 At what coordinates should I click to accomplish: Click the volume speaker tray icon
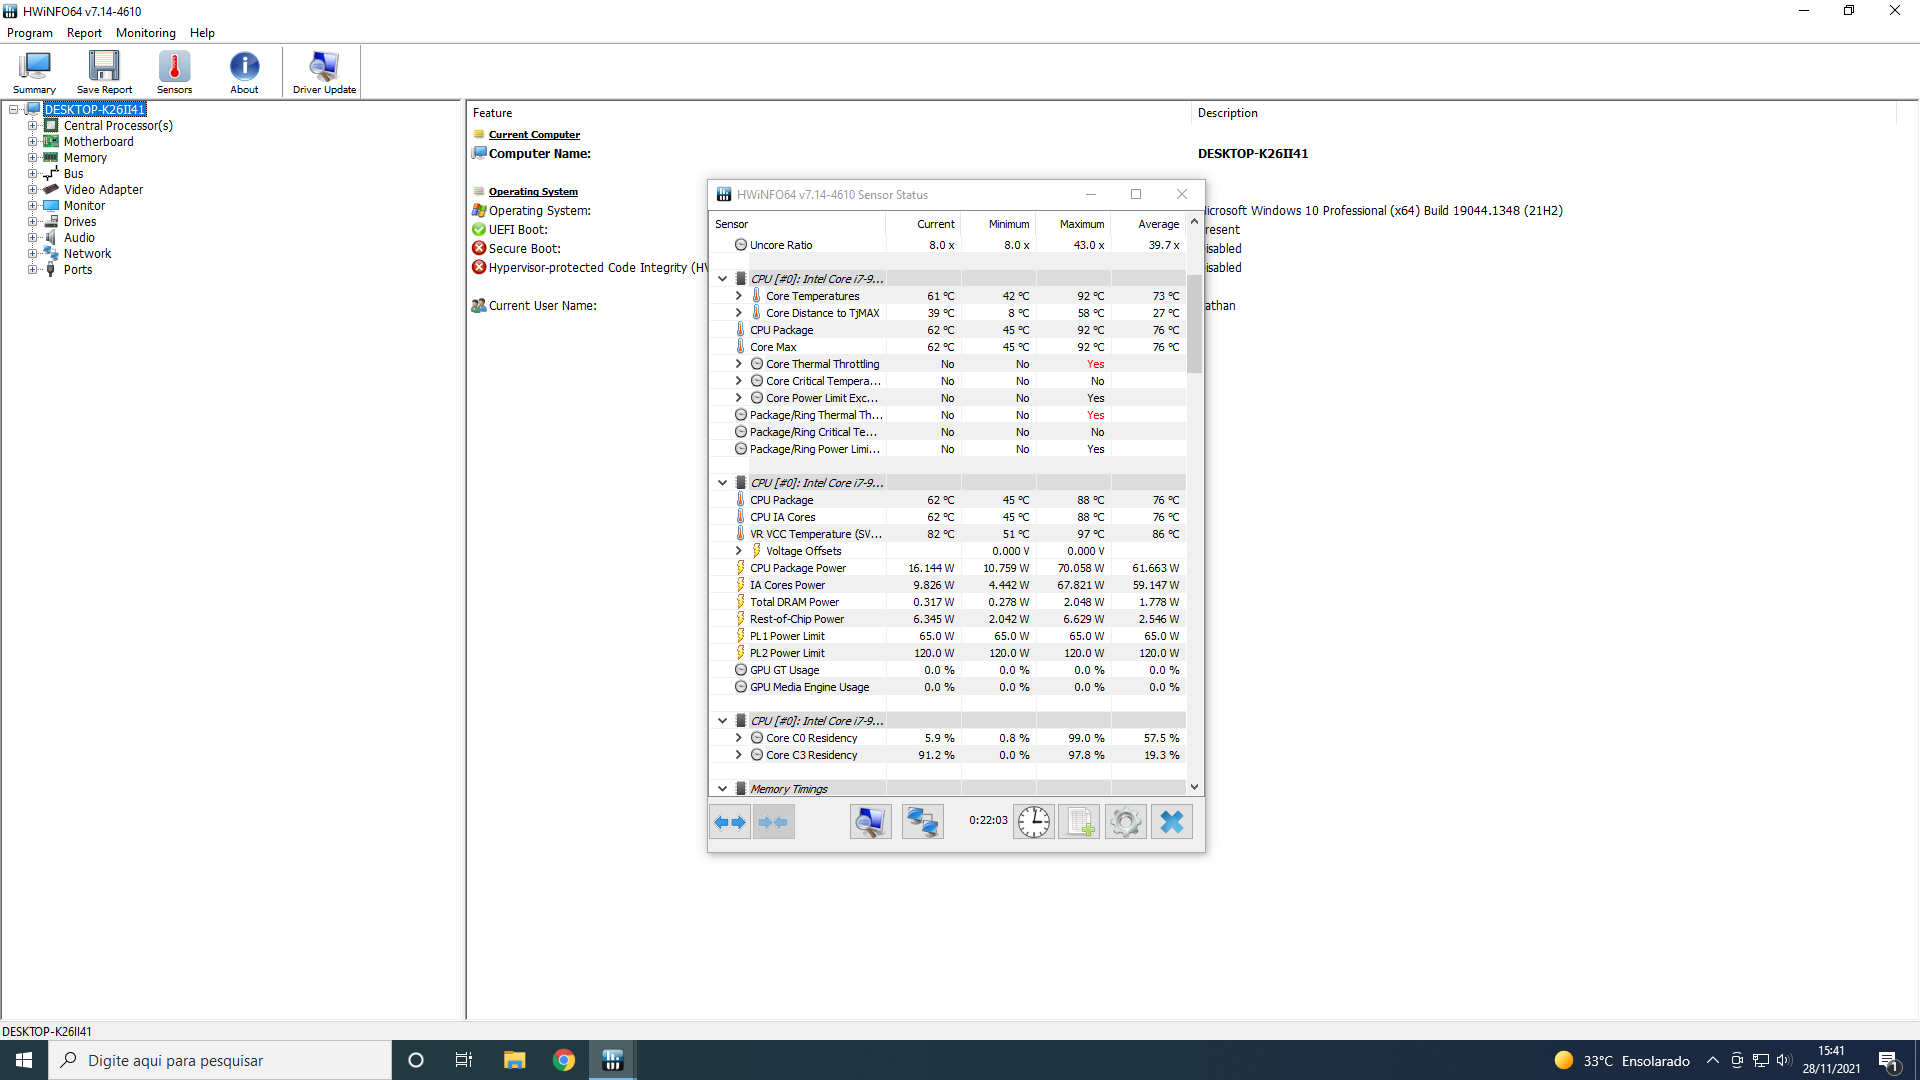click(x=1784, y=1061)
